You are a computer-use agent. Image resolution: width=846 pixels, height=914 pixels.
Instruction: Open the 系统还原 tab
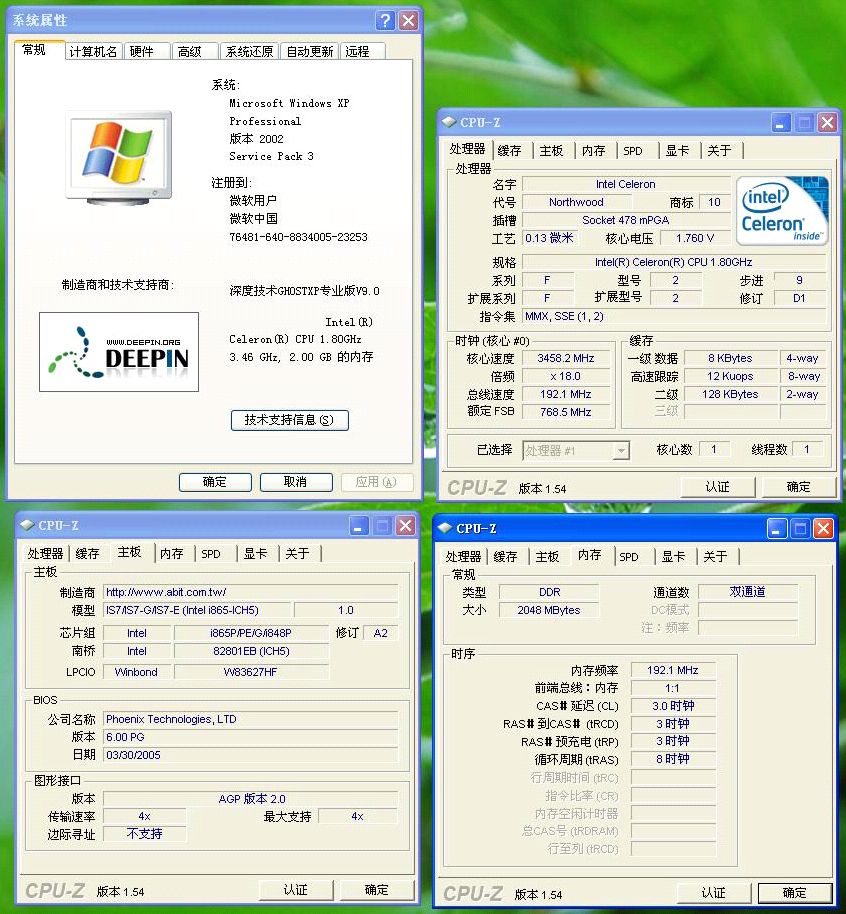[249, 51]
